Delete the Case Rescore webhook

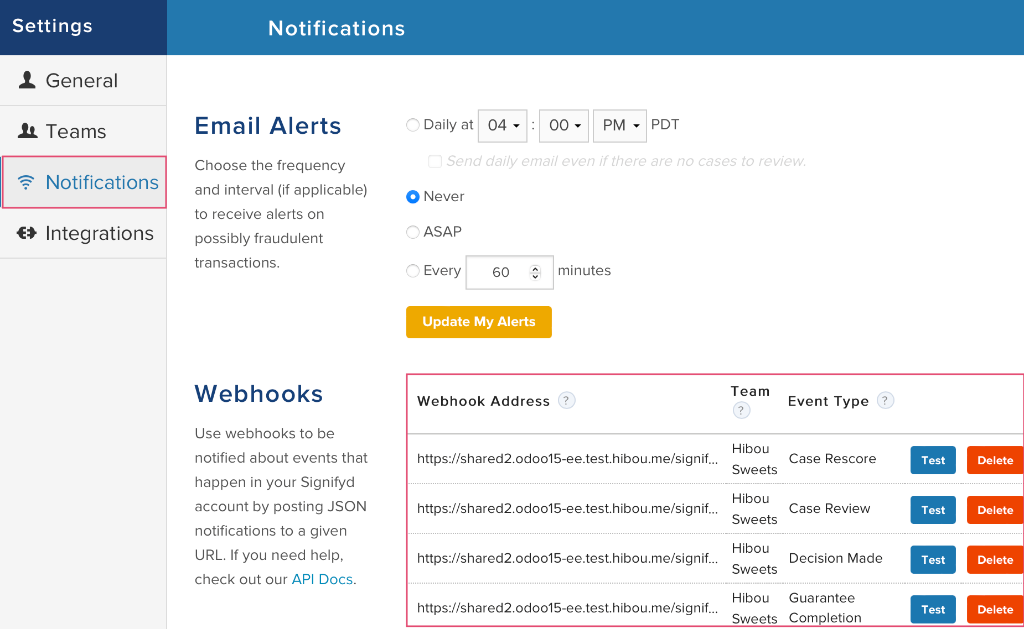pyautogui.click(x=995, y=460)
